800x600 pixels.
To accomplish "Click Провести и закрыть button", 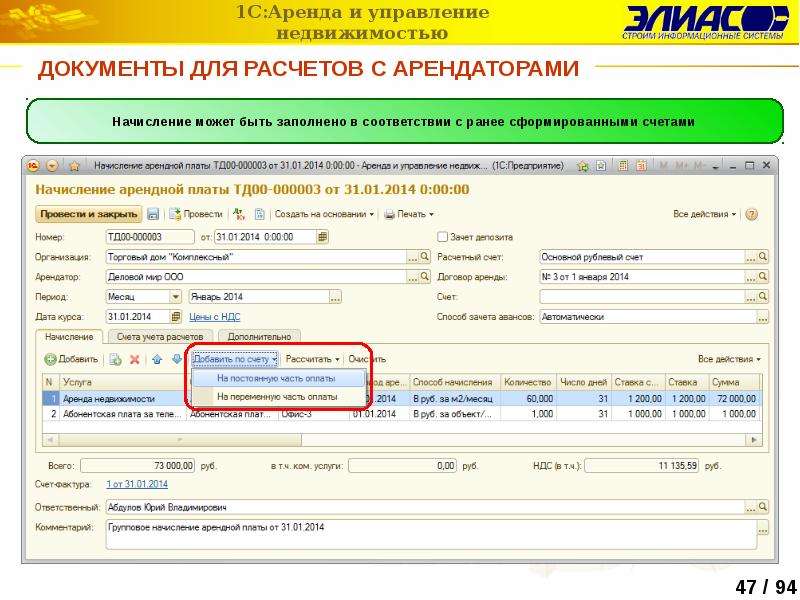I will pyautogui.click(x=89, y=214).
